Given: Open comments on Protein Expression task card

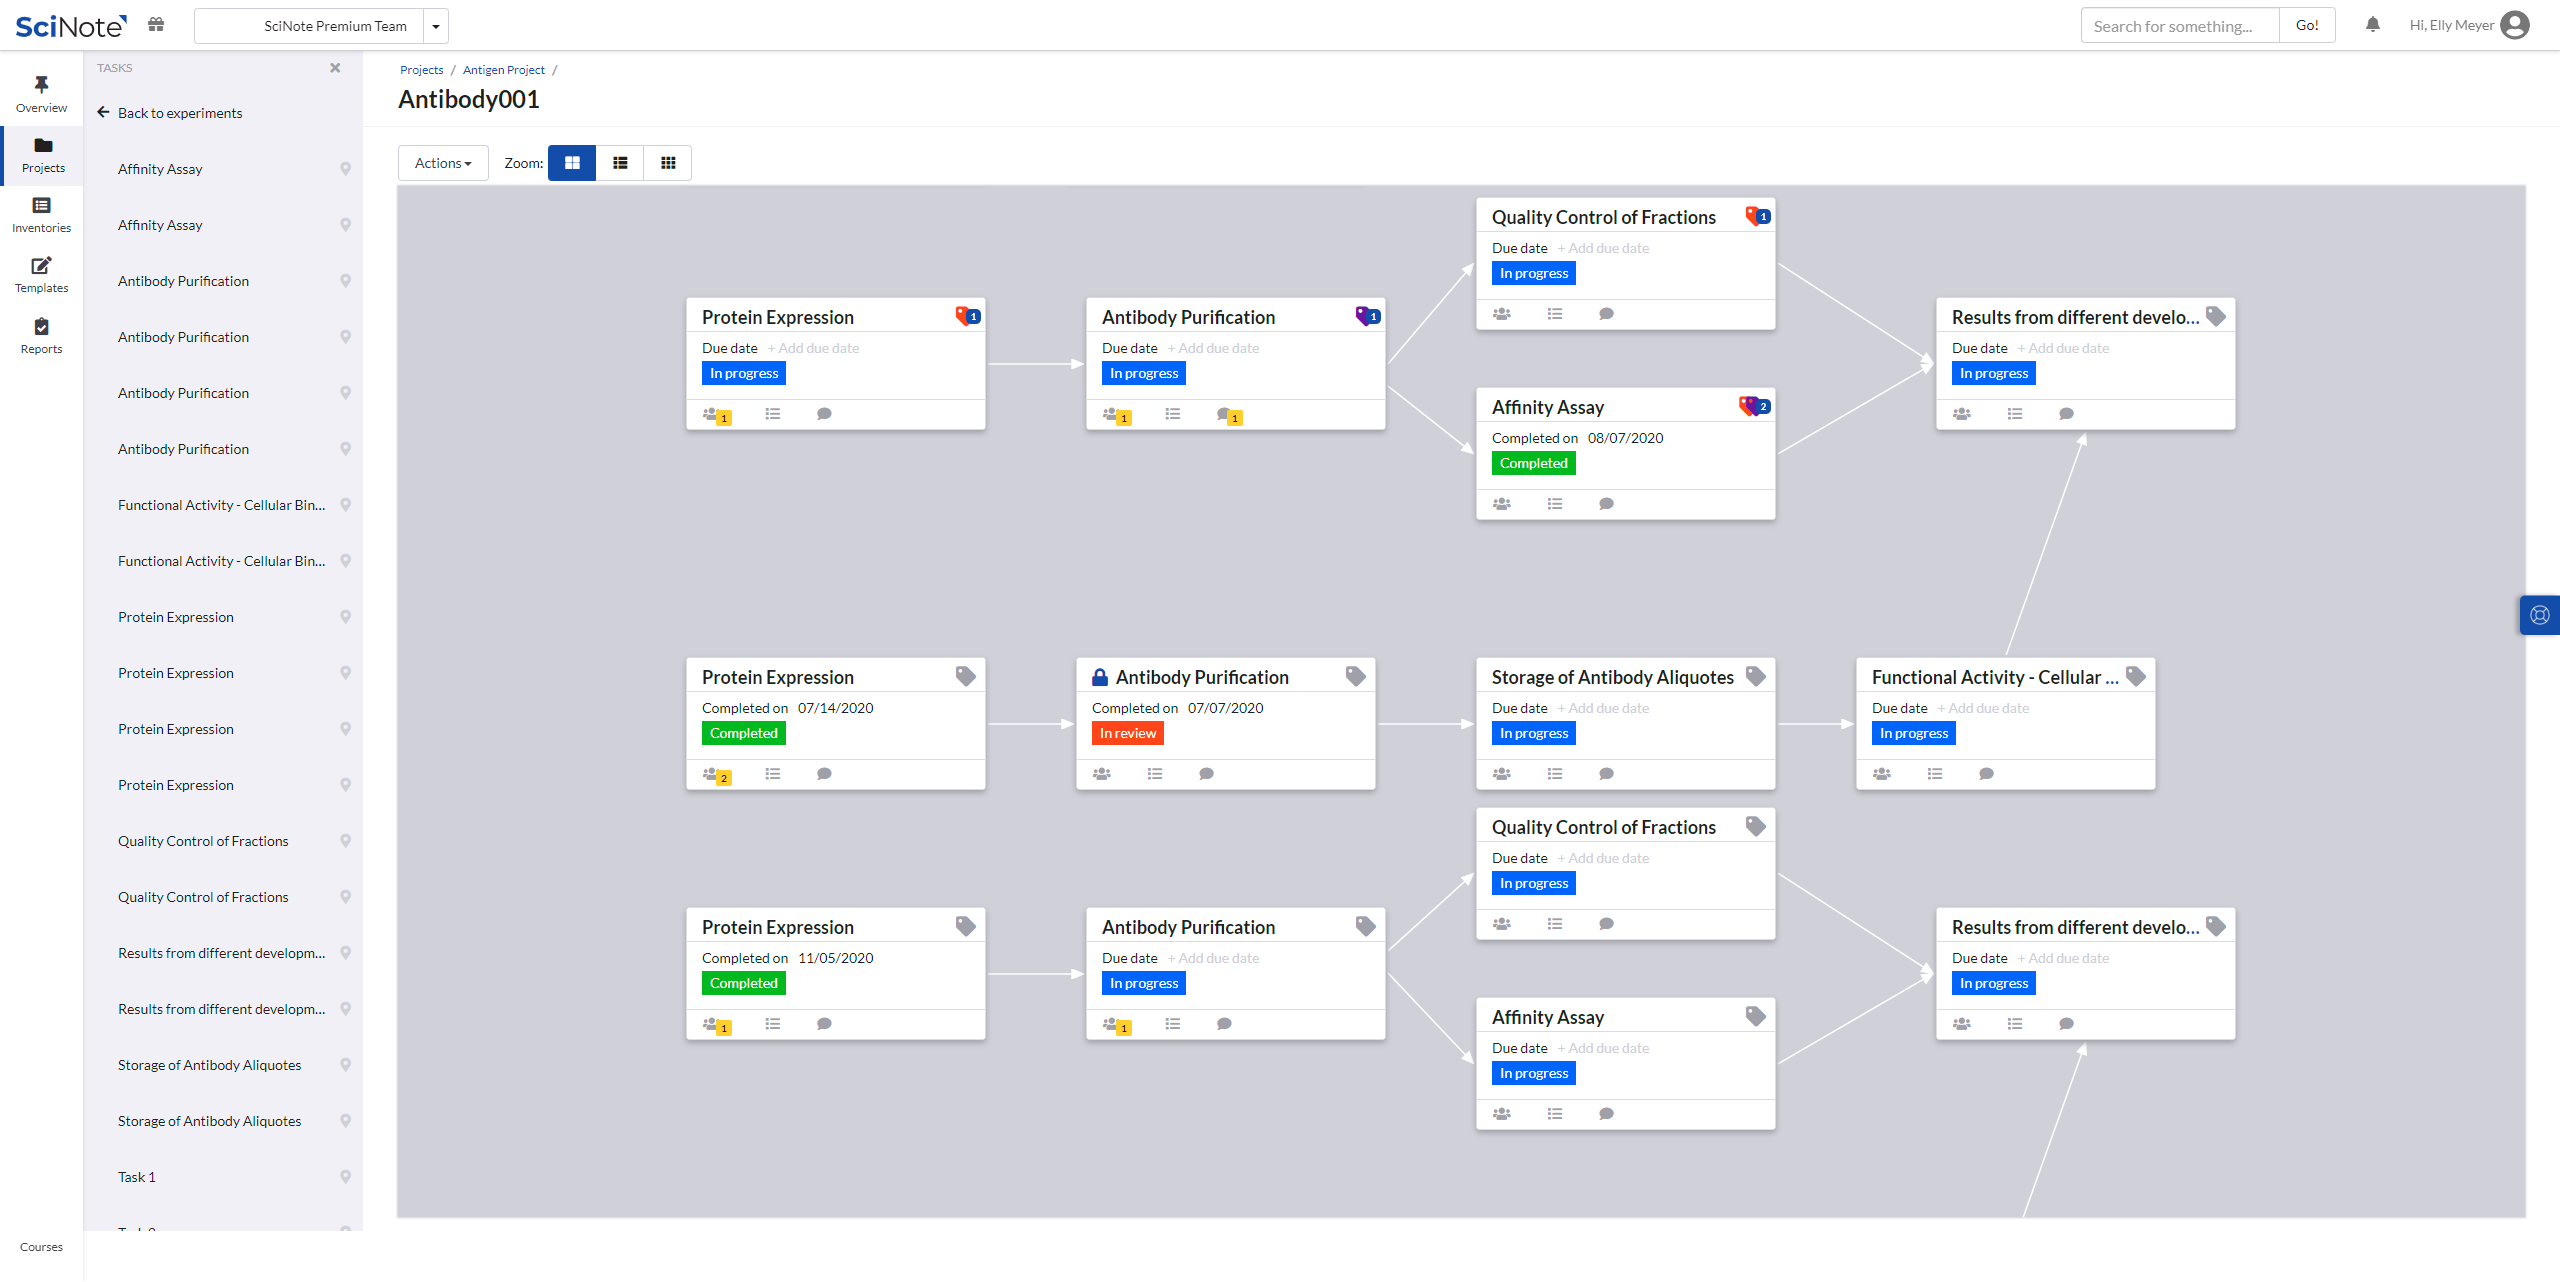Looking at the screenshot, I should [x=823, y=413].
